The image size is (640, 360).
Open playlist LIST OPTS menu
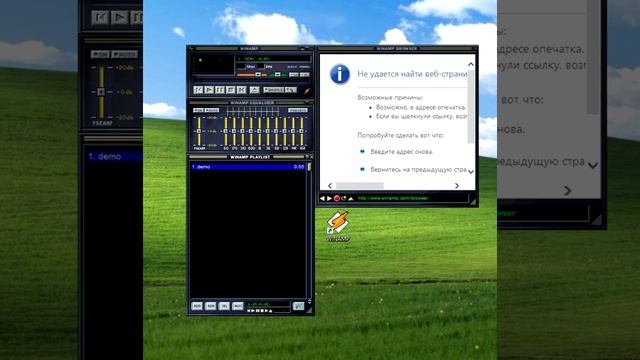point(298,306)
